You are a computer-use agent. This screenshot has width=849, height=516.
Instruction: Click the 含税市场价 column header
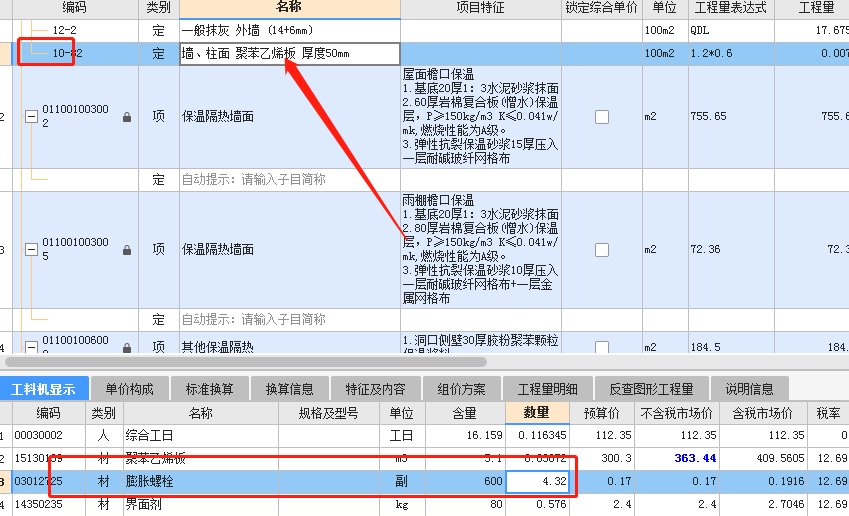tap(763, 413)
